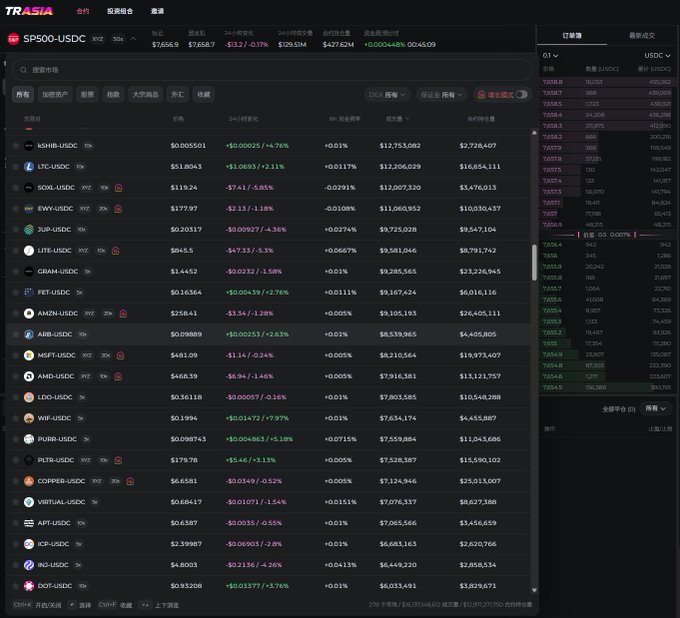
Task: Click the PURR-USDC token icon
Action: [29, 439]
